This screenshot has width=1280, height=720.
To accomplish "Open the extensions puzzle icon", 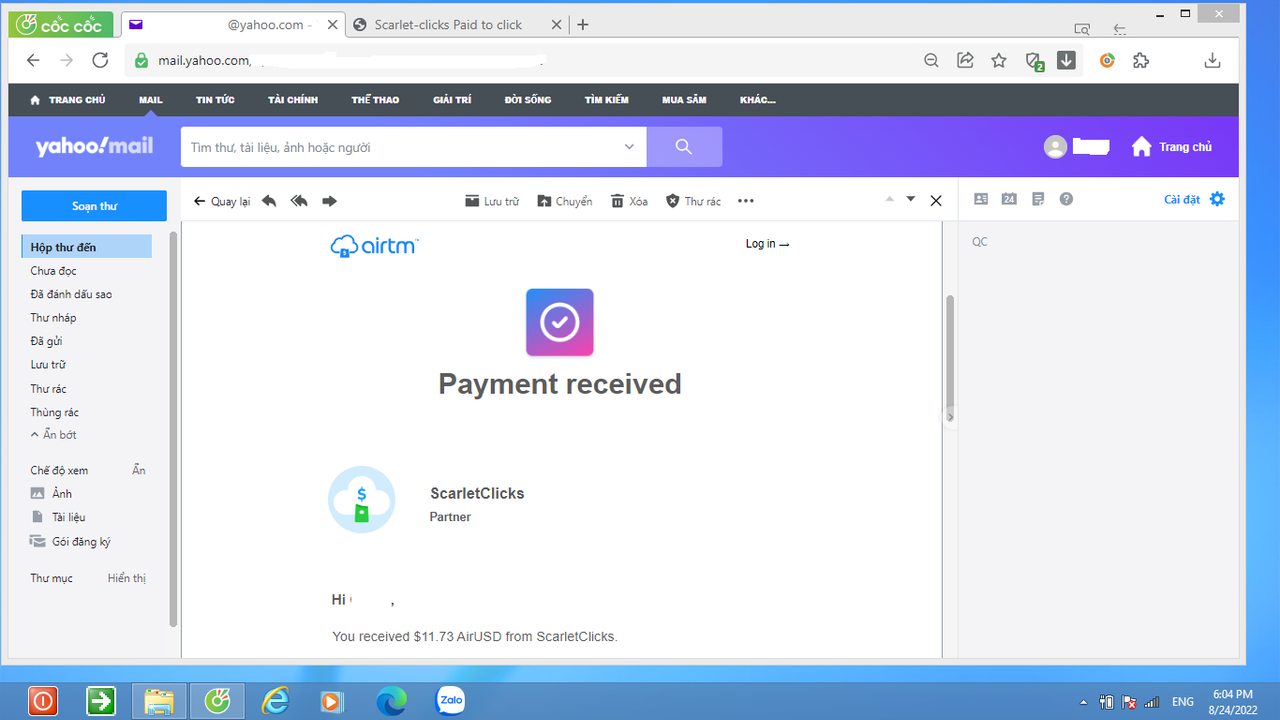I will click(1141, 61).
